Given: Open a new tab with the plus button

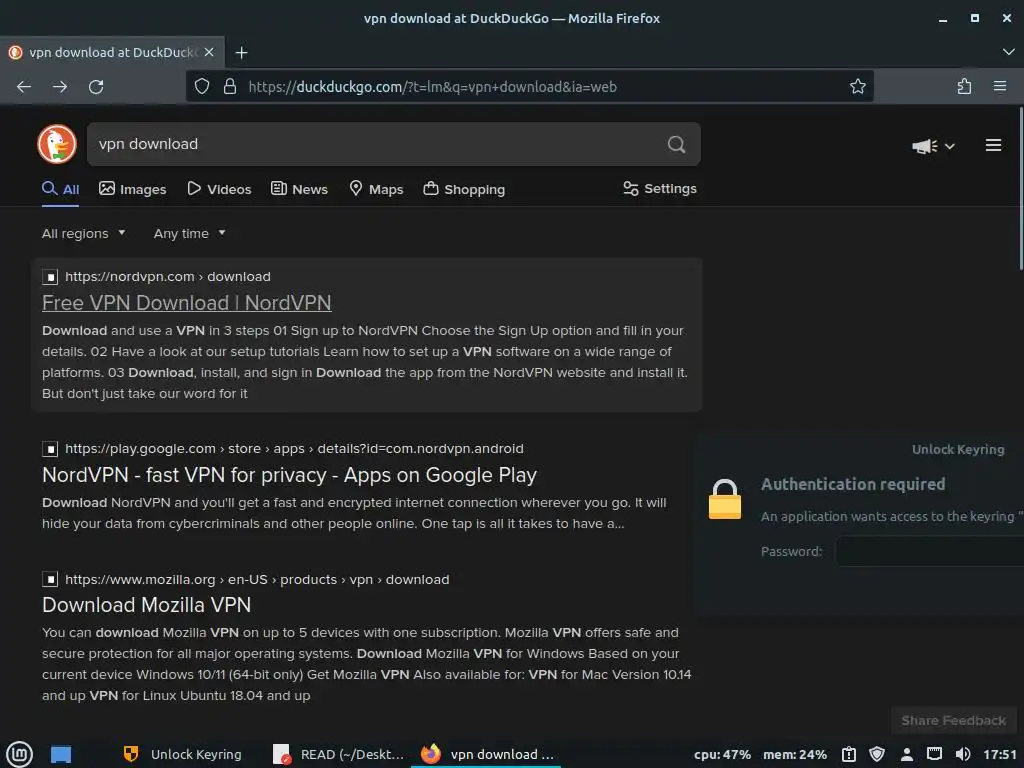Looking at the screenshot, I should (242, 52).
